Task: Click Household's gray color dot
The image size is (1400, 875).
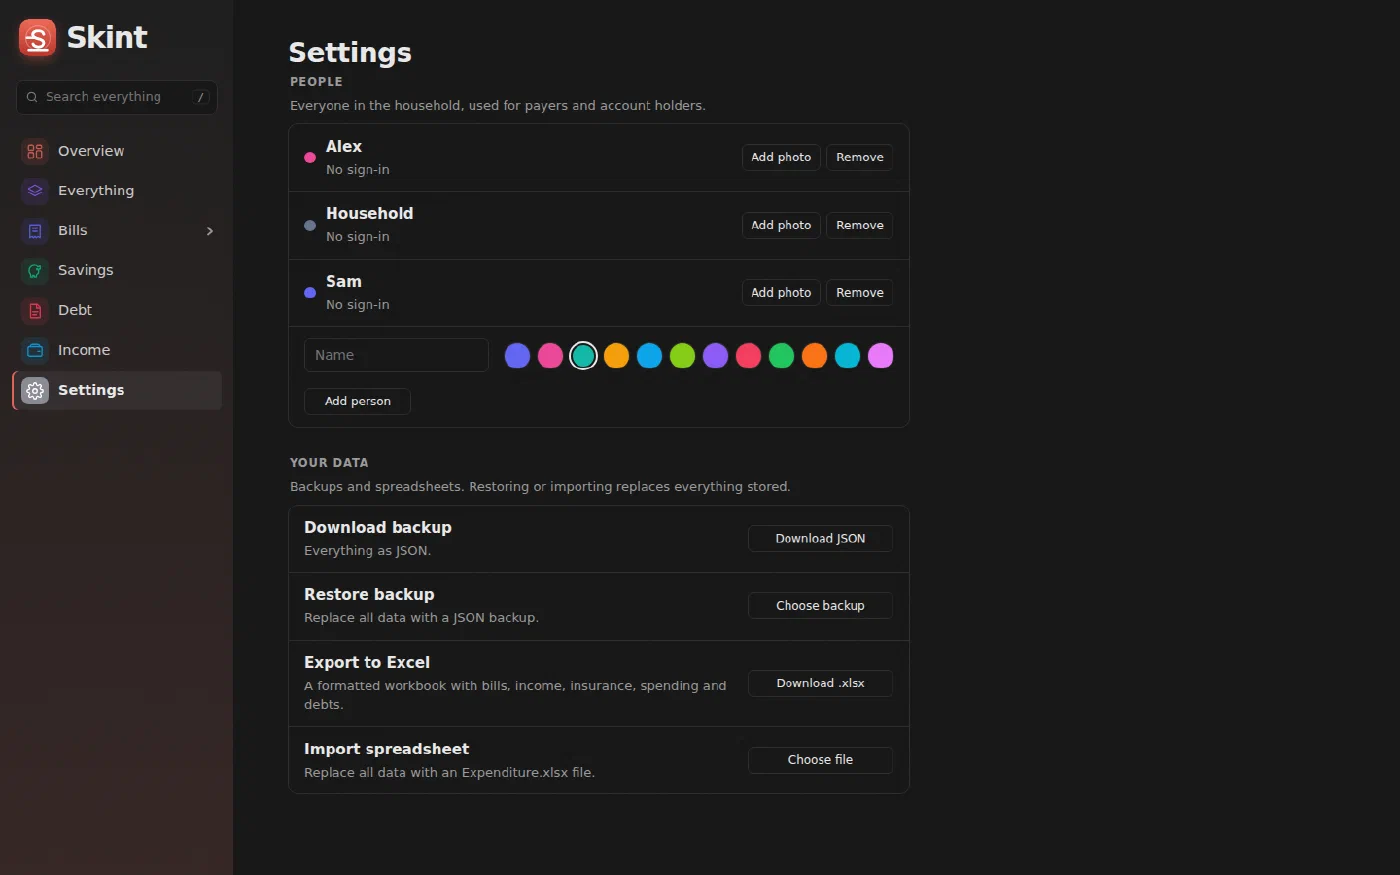Action: pos(310,226)
